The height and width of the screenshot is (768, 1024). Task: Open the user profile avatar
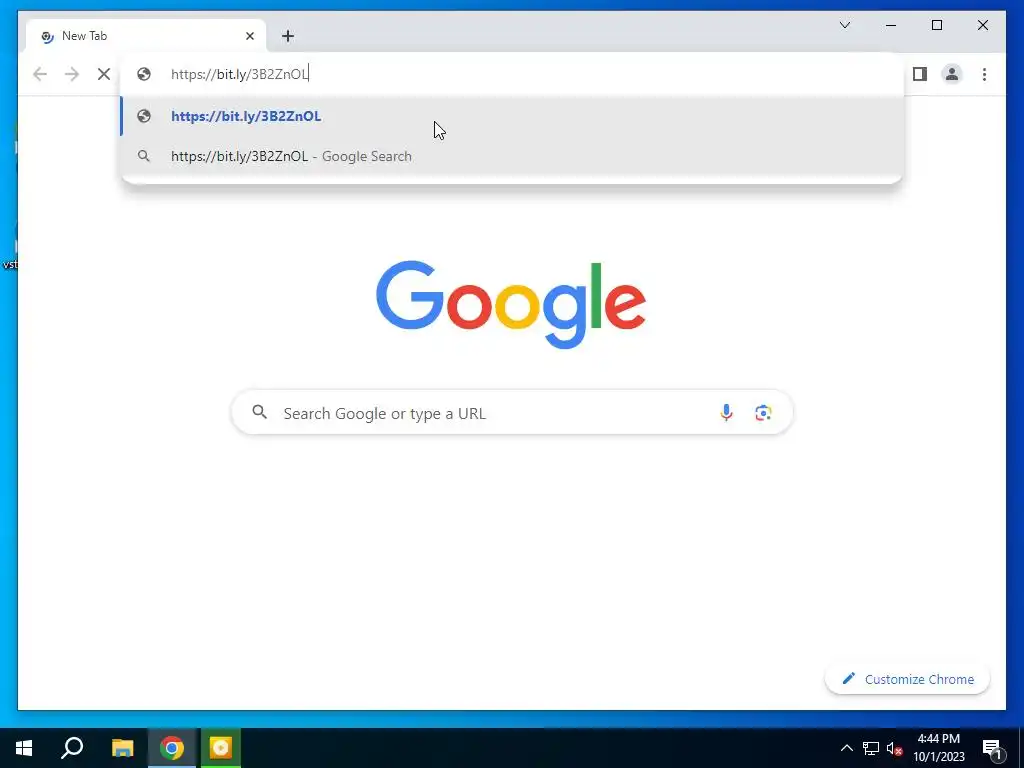952,74
